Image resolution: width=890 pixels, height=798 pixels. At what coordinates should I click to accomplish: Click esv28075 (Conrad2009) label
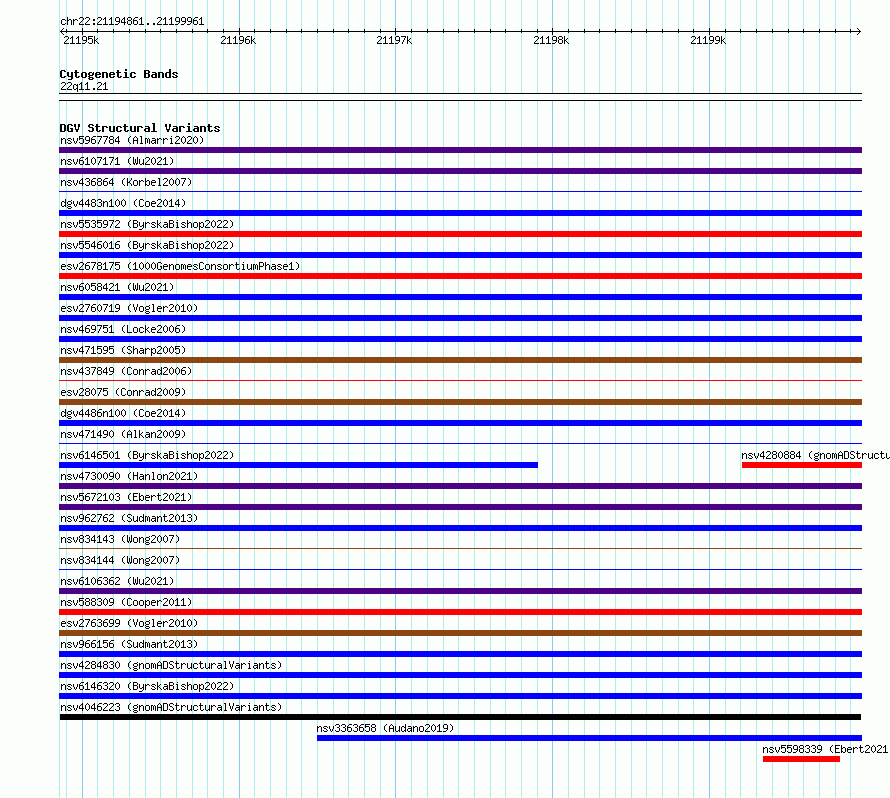[x=123, y=392]
